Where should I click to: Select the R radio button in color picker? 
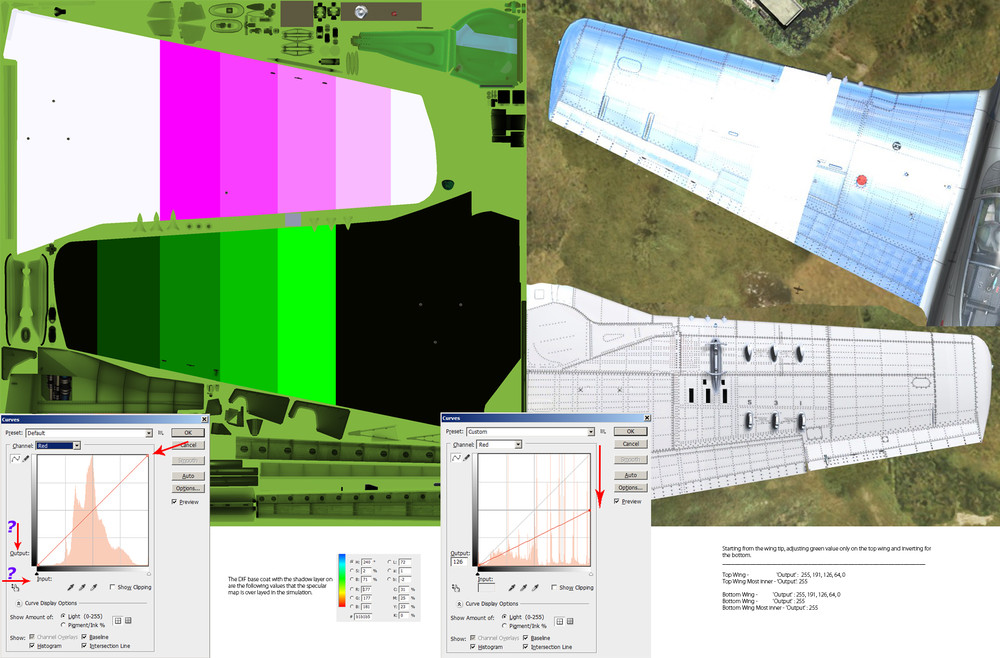tap(351, 589)
